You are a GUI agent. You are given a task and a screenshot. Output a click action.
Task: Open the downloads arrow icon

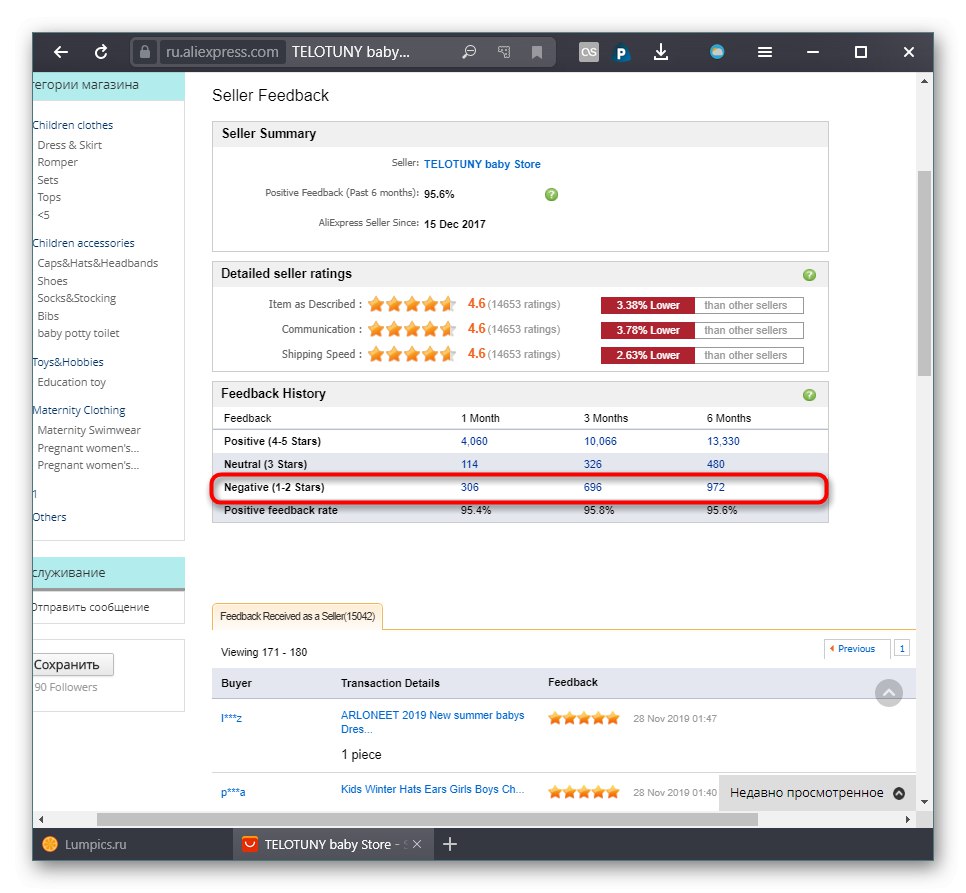[660, 52]
